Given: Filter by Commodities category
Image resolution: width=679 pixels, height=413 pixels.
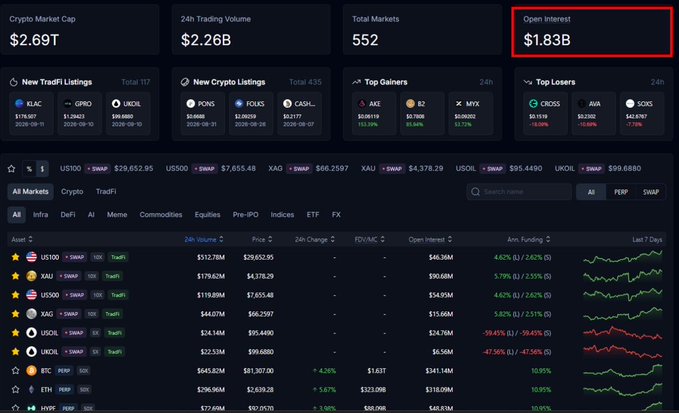Looking at the screenshot, I should coord(161,215).
